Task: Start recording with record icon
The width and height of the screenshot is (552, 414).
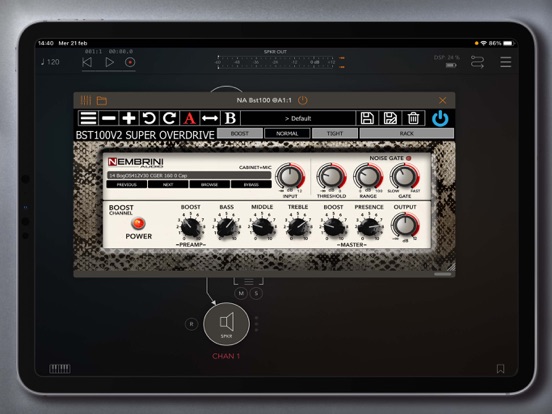Action: (x=130, y=62)
